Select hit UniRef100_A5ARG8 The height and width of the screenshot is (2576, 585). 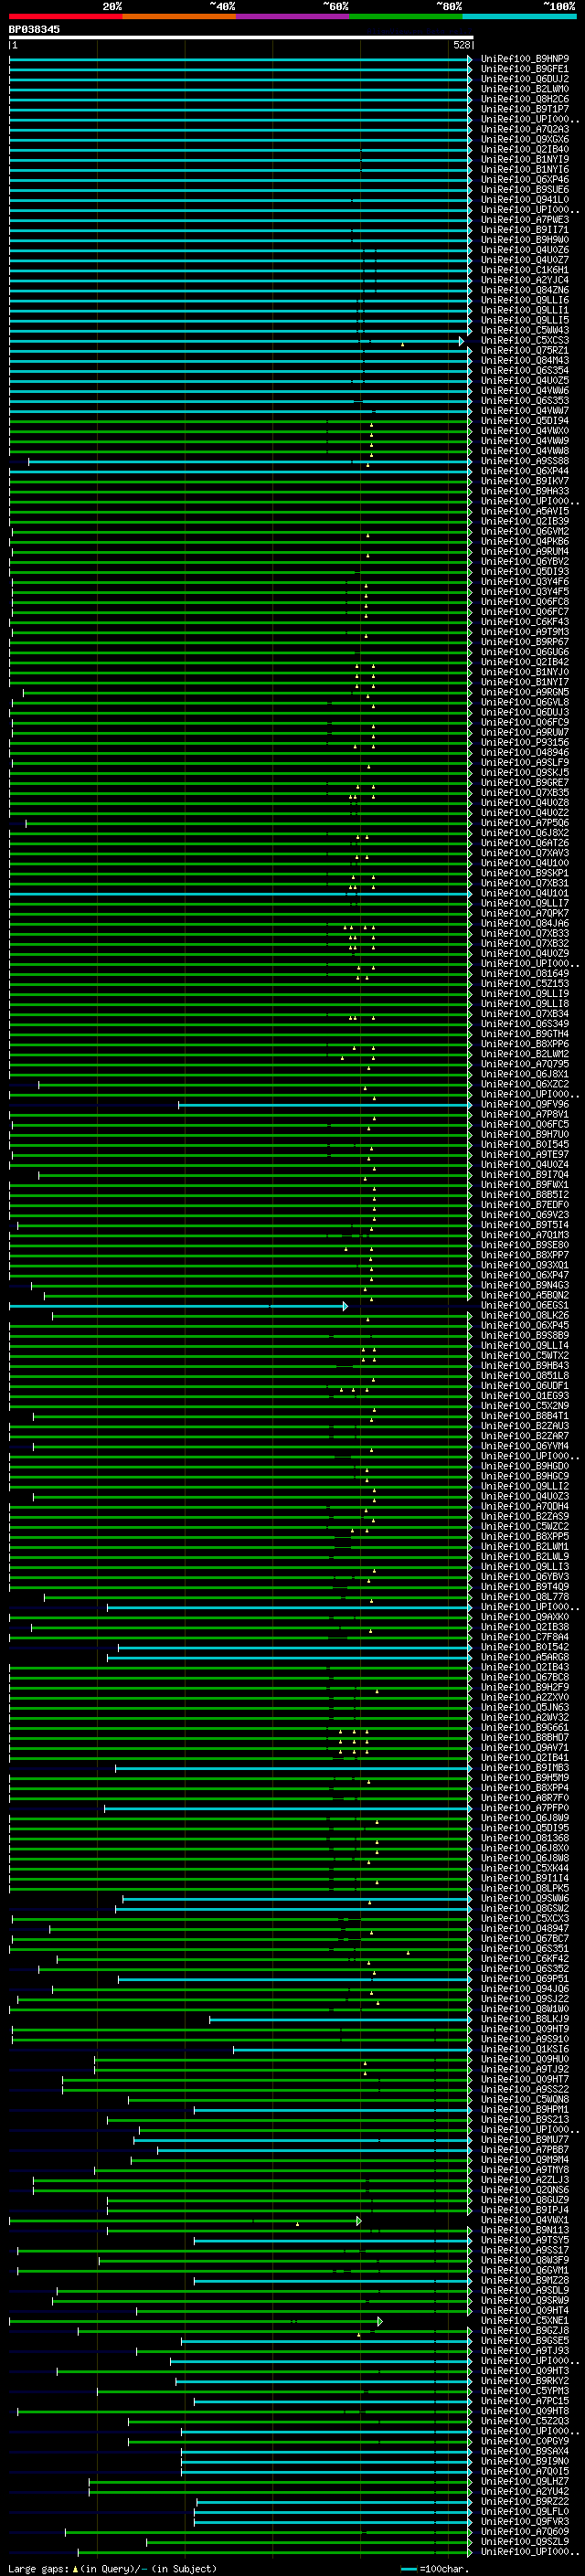click(x=525, y=1657)
